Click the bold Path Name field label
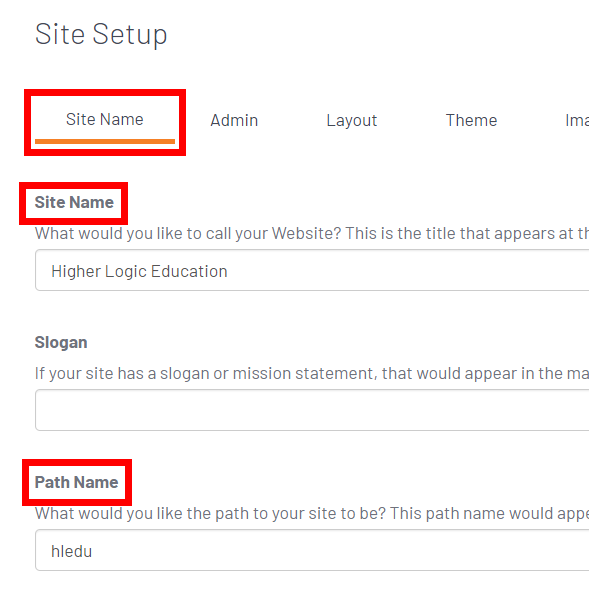The image size is (589, 590). (76, 482)
